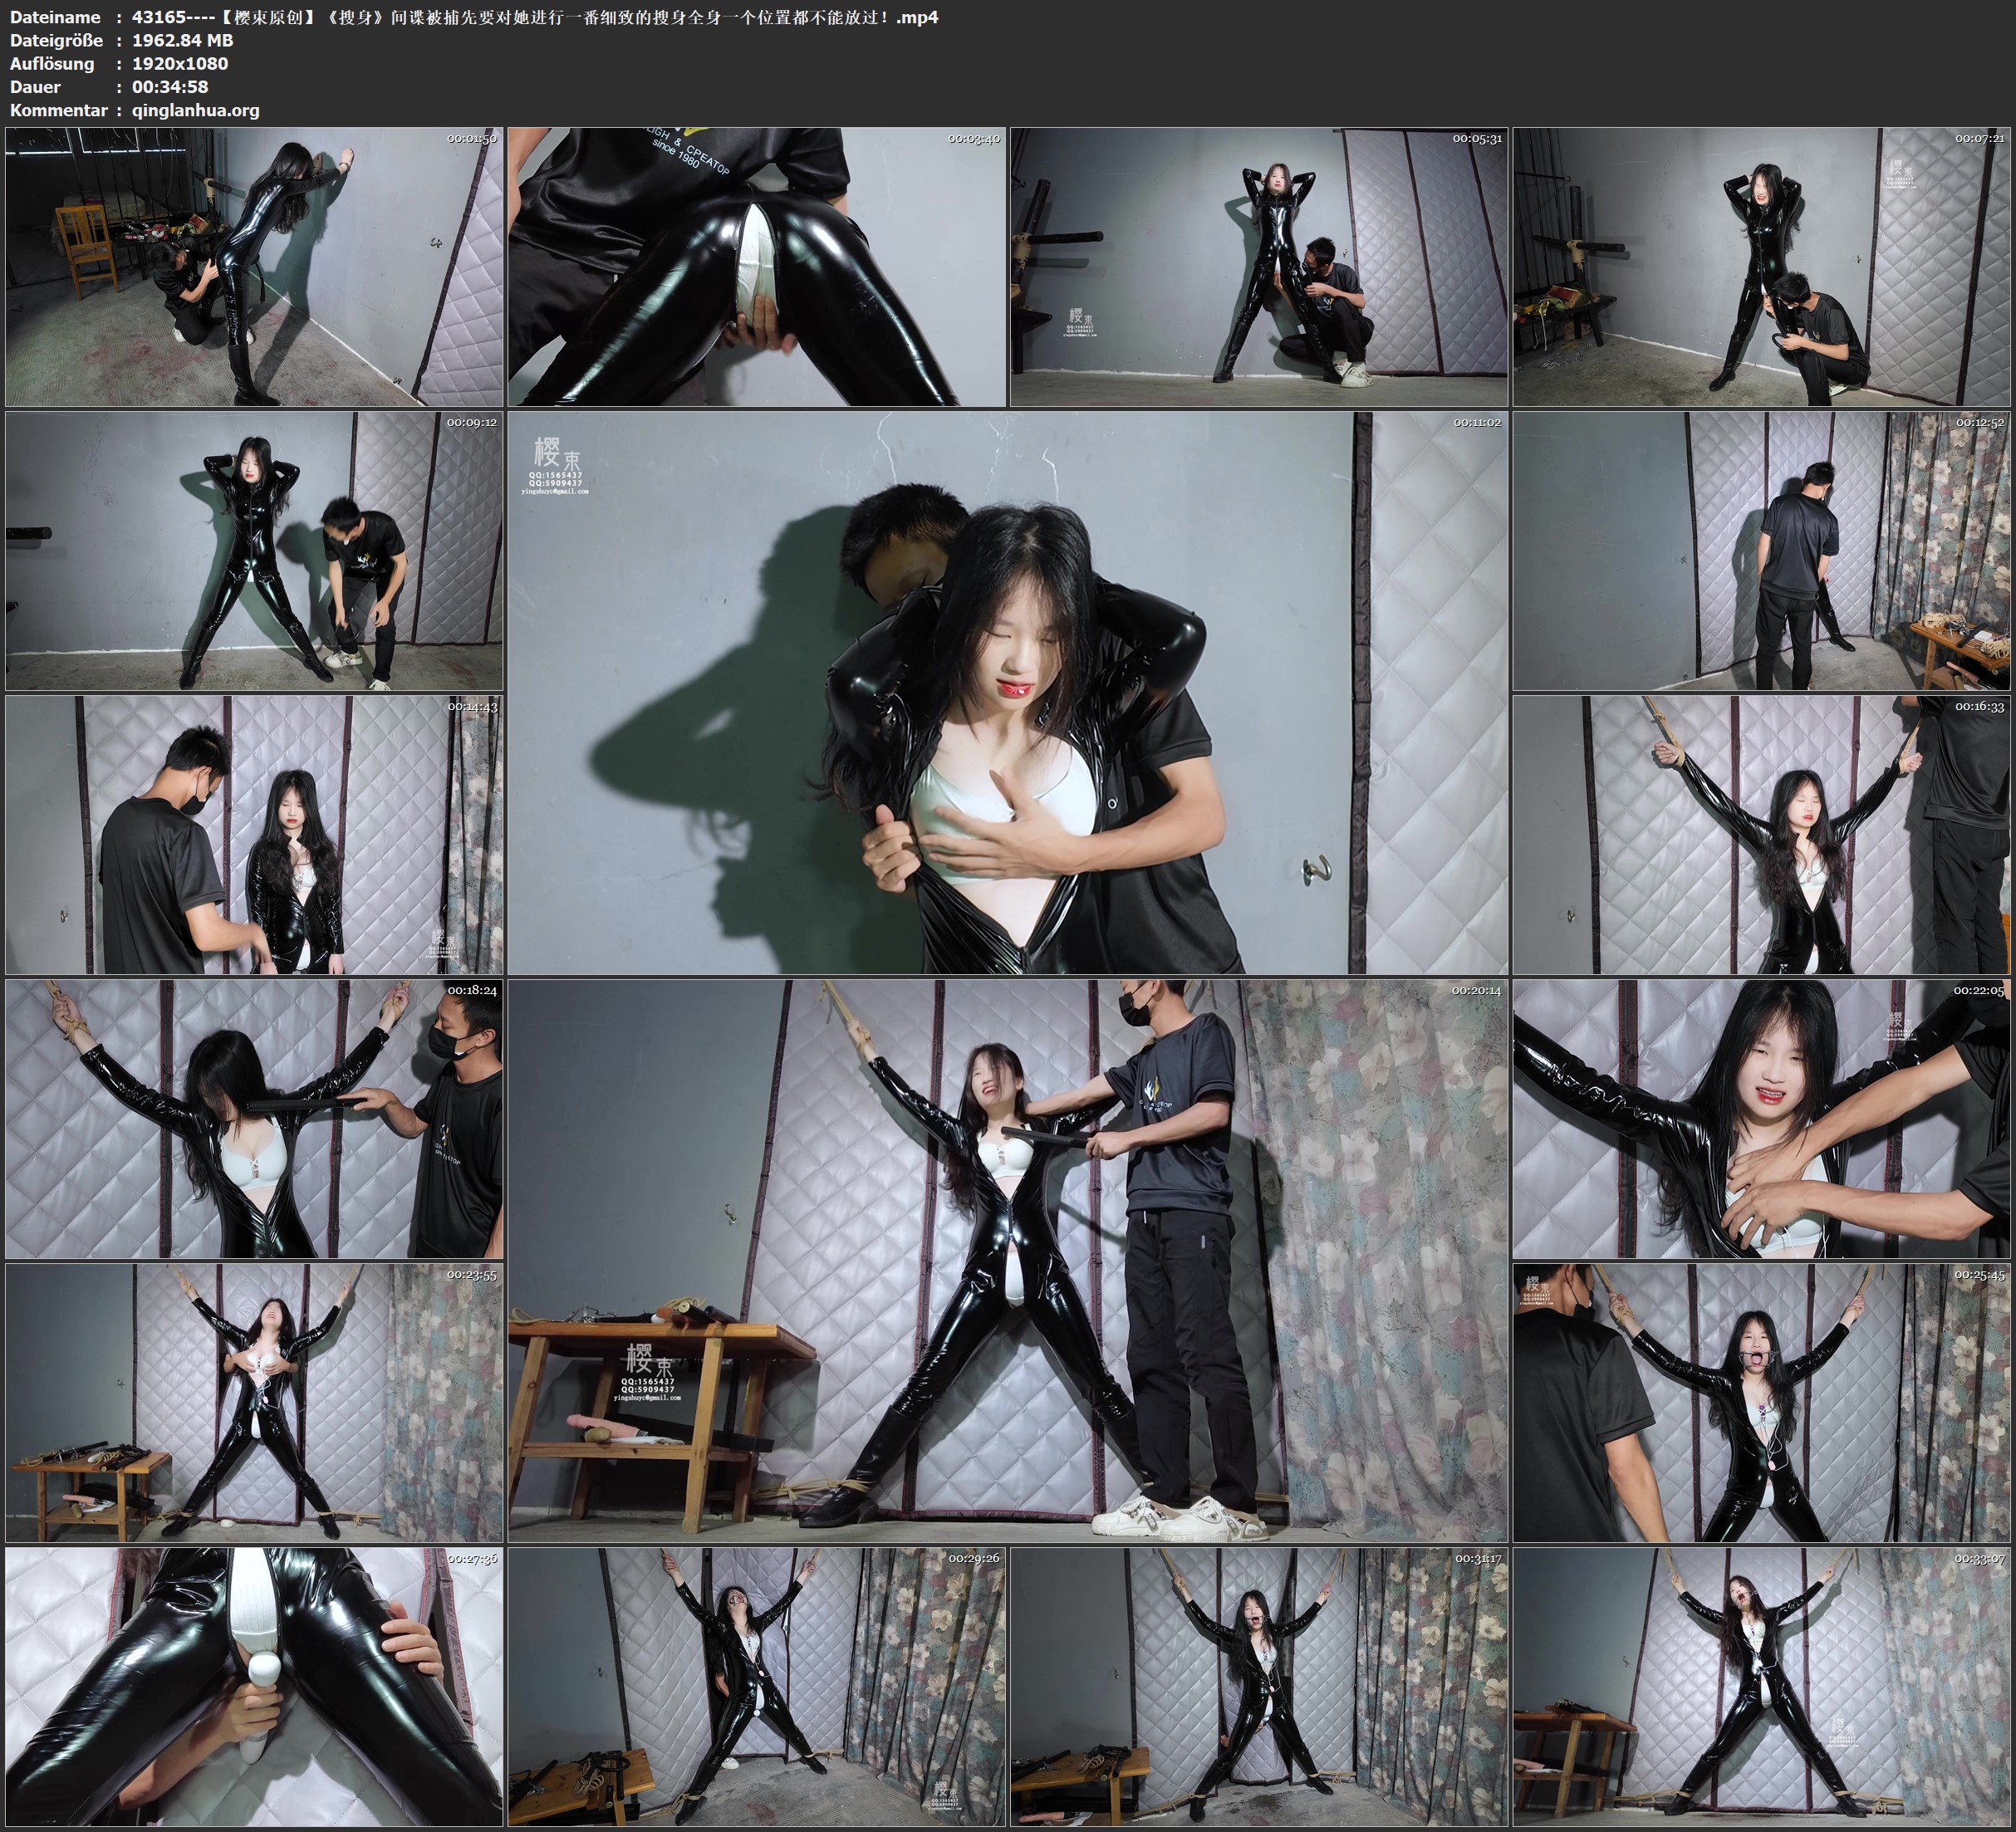Click the frame stamped 00:18:24

[254, 1119]
